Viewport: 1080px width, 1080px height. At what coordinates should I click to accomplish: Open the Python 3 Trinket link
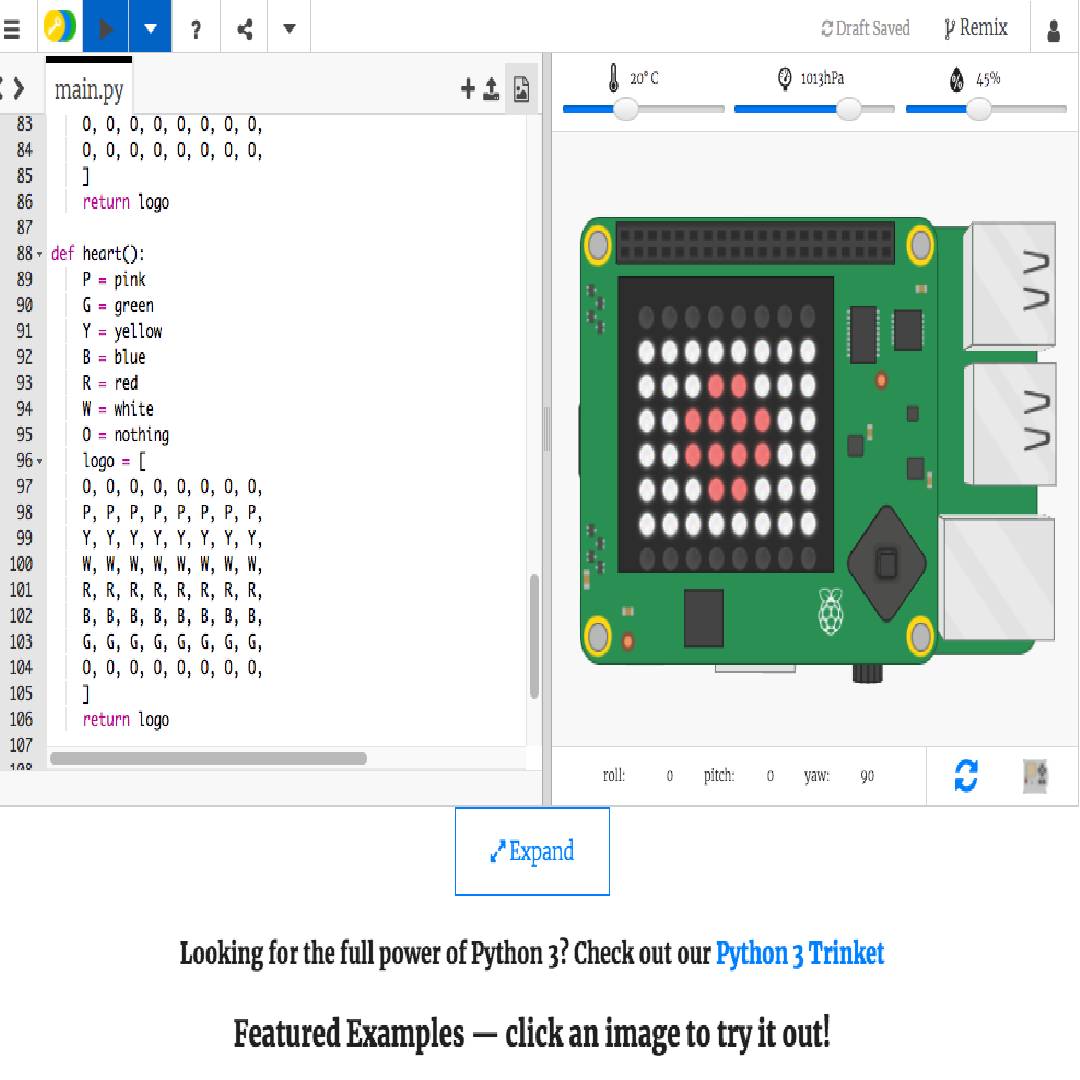(799, 953)
